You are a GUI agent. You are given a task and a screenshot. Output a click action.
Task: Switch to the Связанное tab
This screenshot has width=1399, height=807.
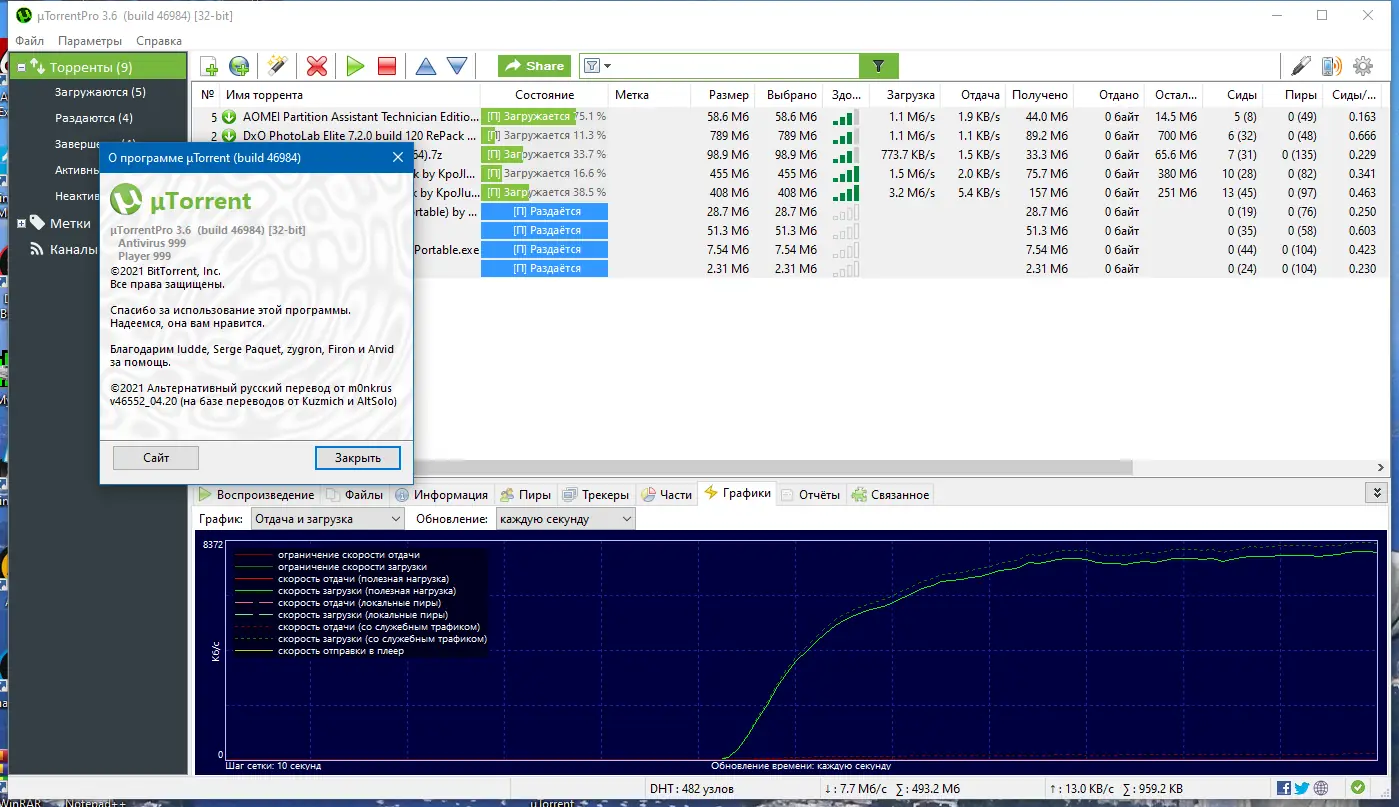click(x=890, y=494)
